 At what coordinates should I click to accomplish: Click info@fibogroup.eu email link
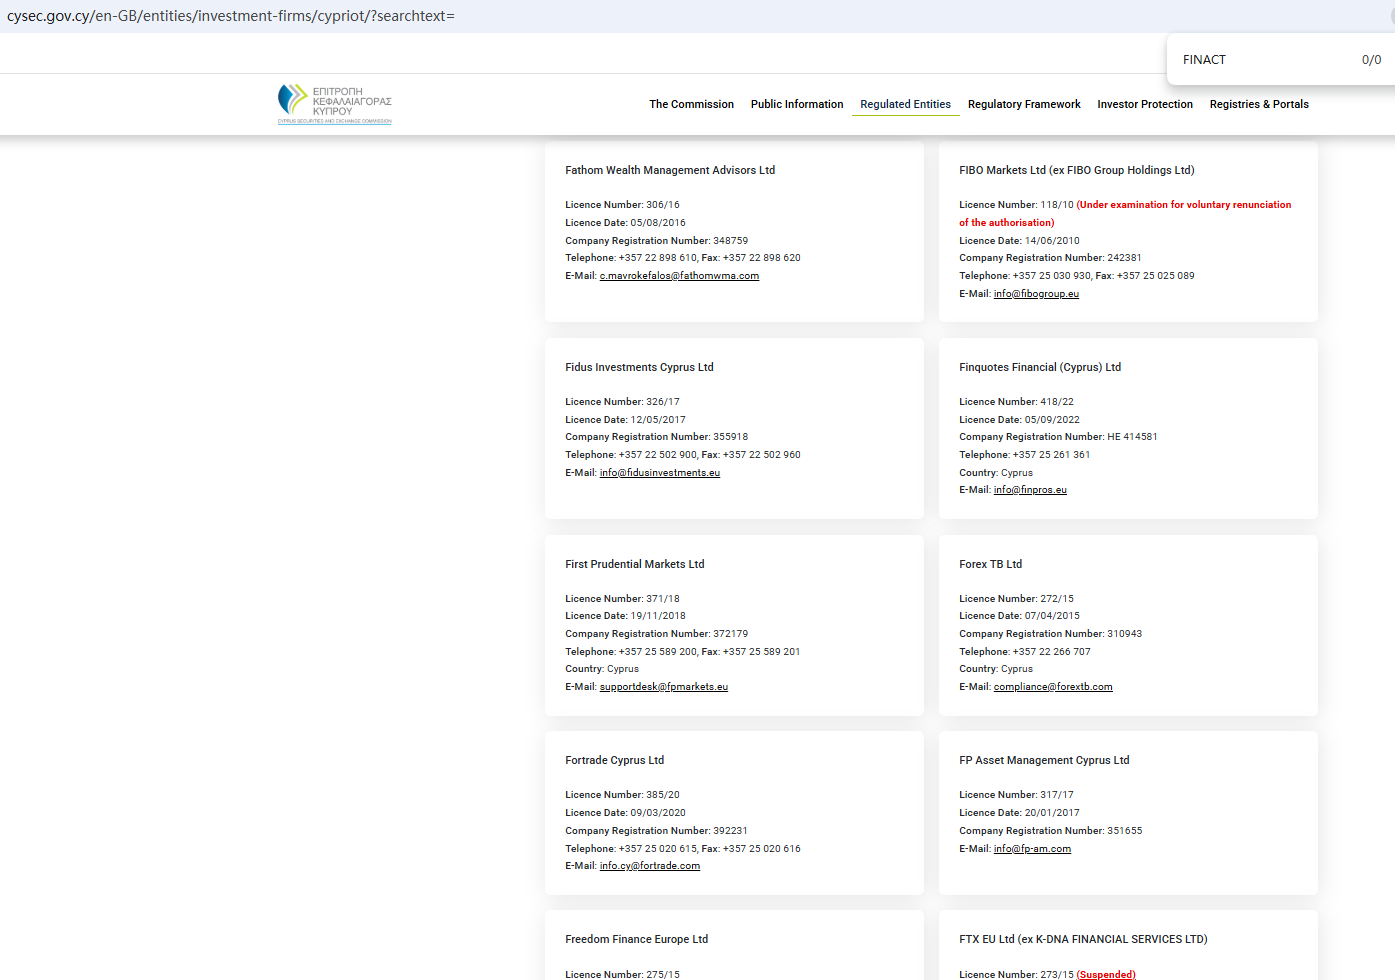[x=1036, y=294]
